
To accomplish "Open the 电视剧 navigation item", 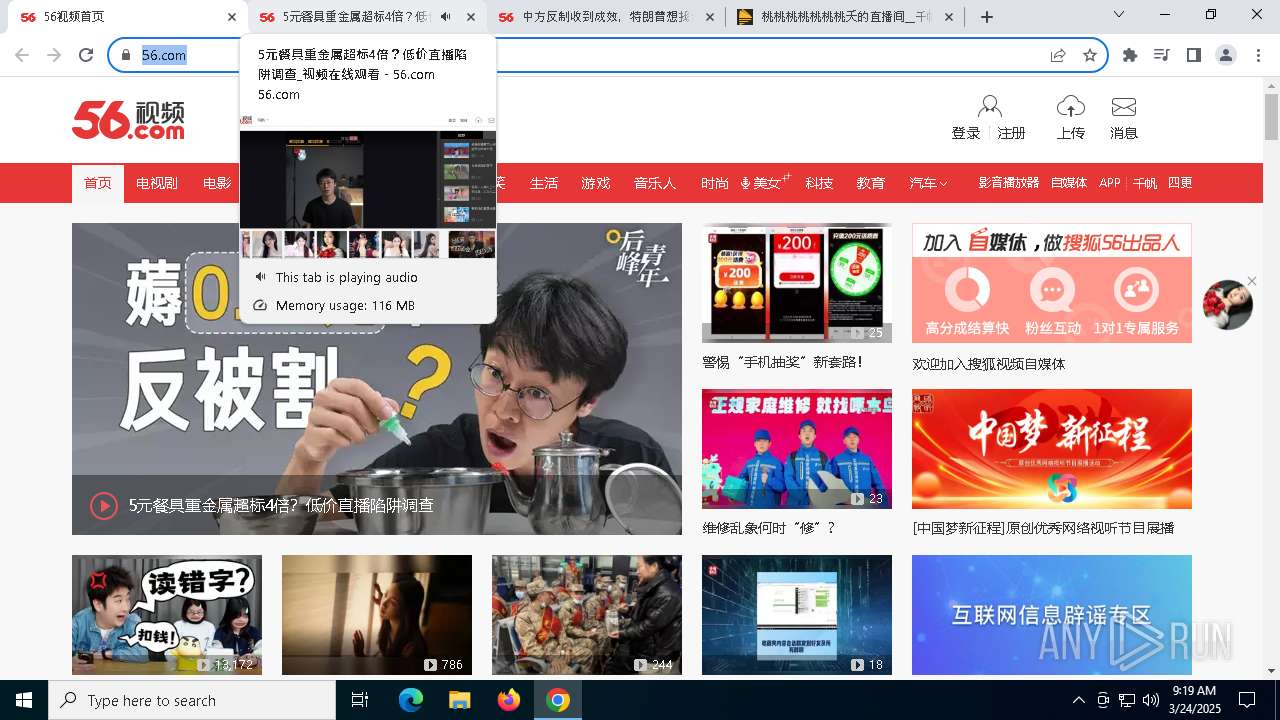I will click(157, 183).
